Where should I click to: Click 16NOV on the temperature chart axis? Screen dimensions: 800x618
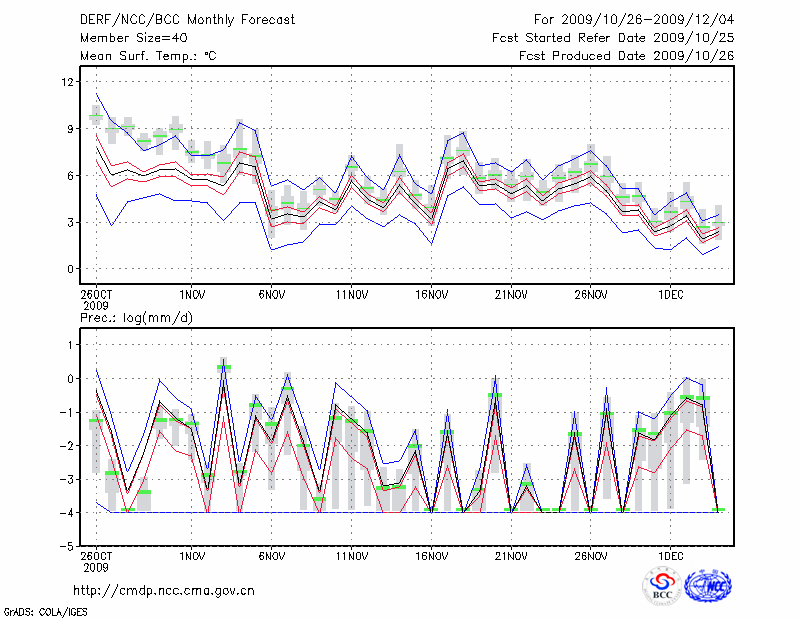pyautogui.click(x=431, y=295)
